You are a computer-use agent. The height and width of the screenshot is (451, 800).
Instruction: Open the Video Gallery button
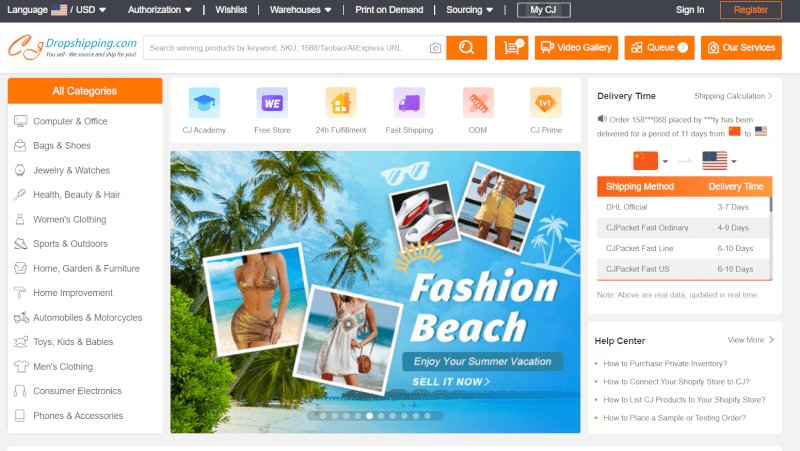(x=576, y=47)
